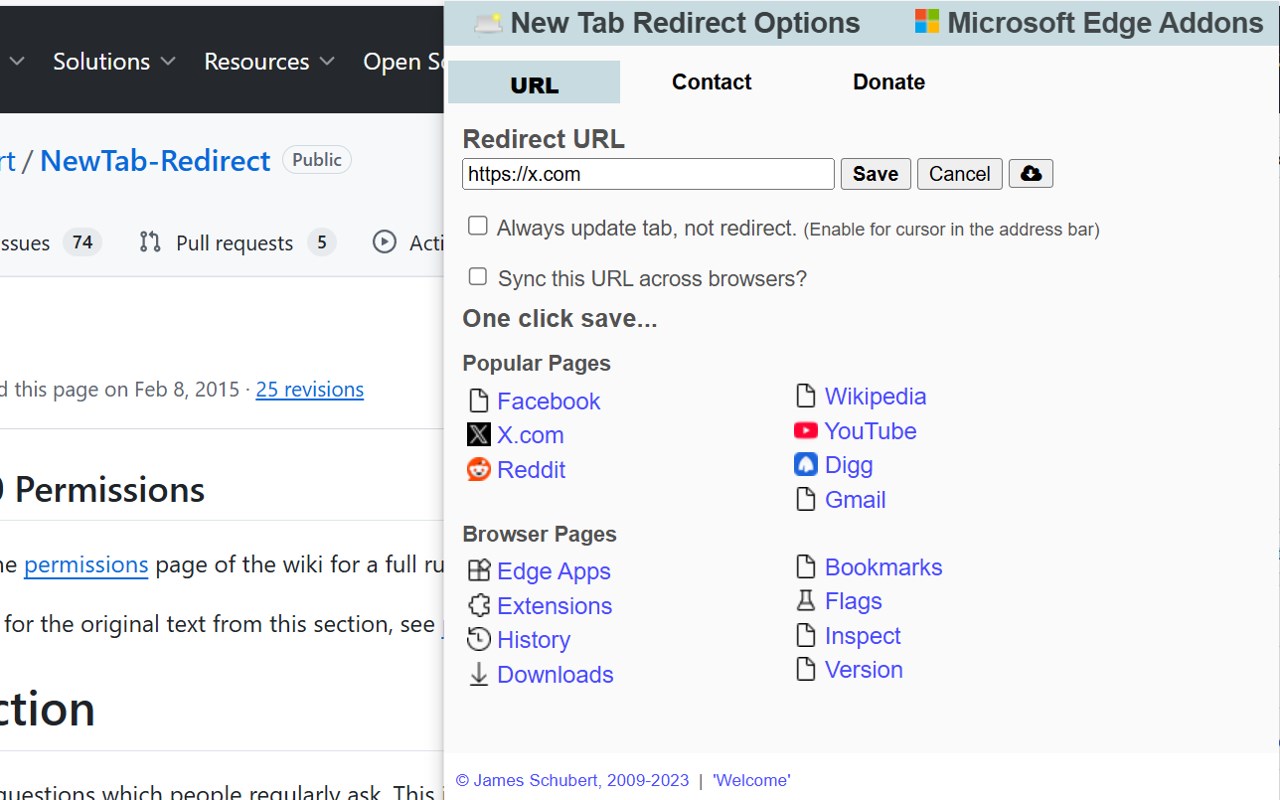Click the Edge Apps grid icon

479,571
